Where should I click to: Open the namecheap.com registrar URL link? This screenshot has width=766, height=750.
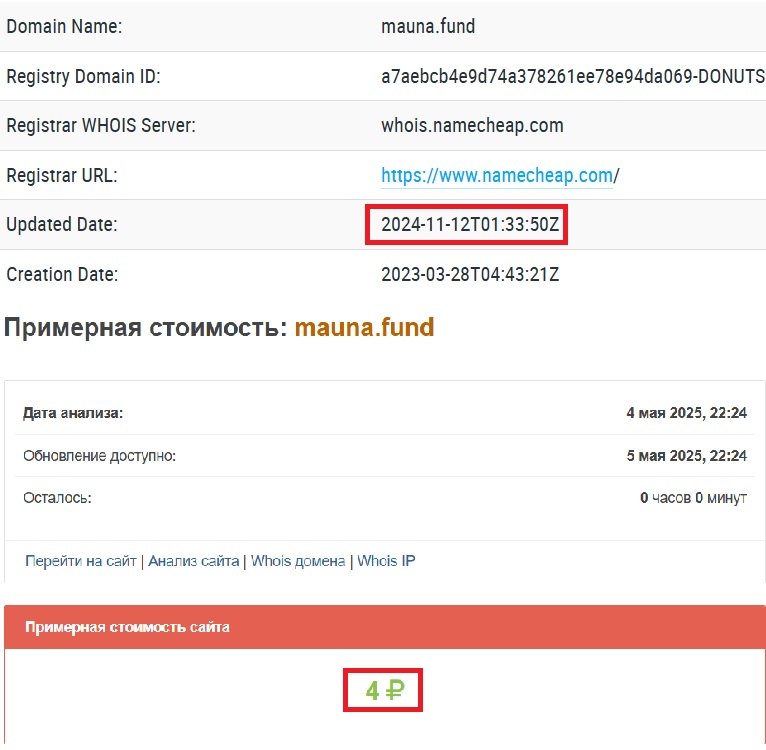coord(496,176)
